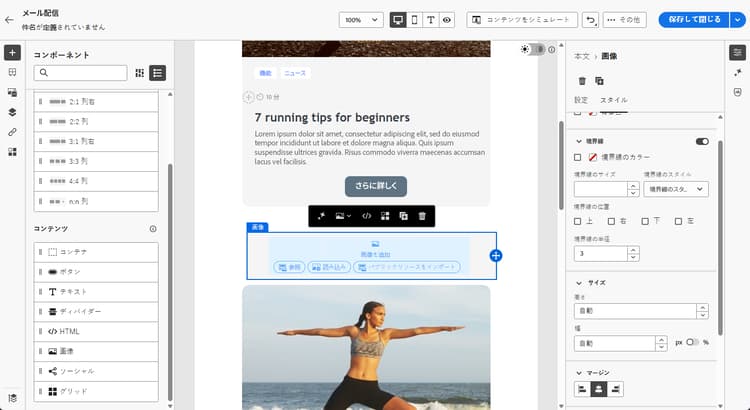The width and height of the screenshot is (750, 410).
Task: Select the ディバイダー content component
Action: (96, 312)
